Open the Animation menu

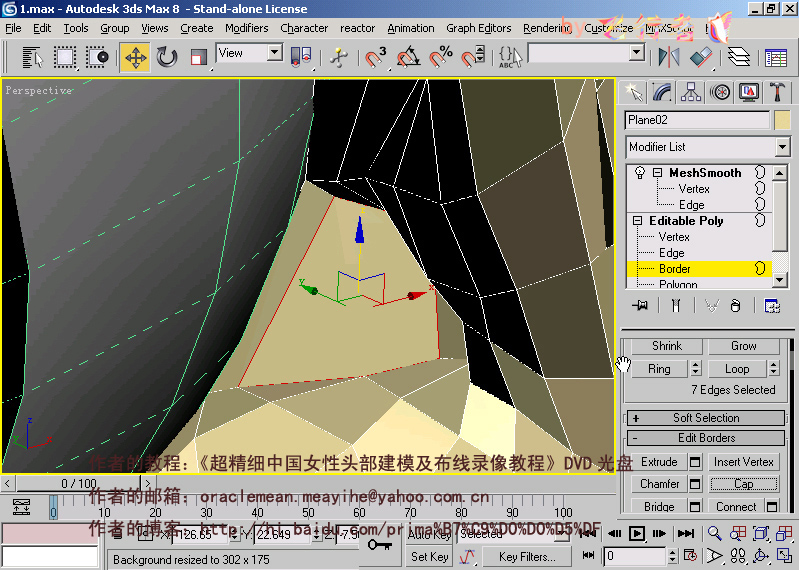[411, 29]
